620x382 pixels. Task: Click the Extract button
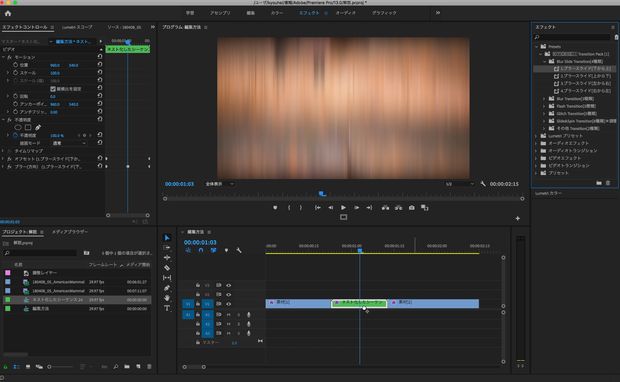[398, 208]
